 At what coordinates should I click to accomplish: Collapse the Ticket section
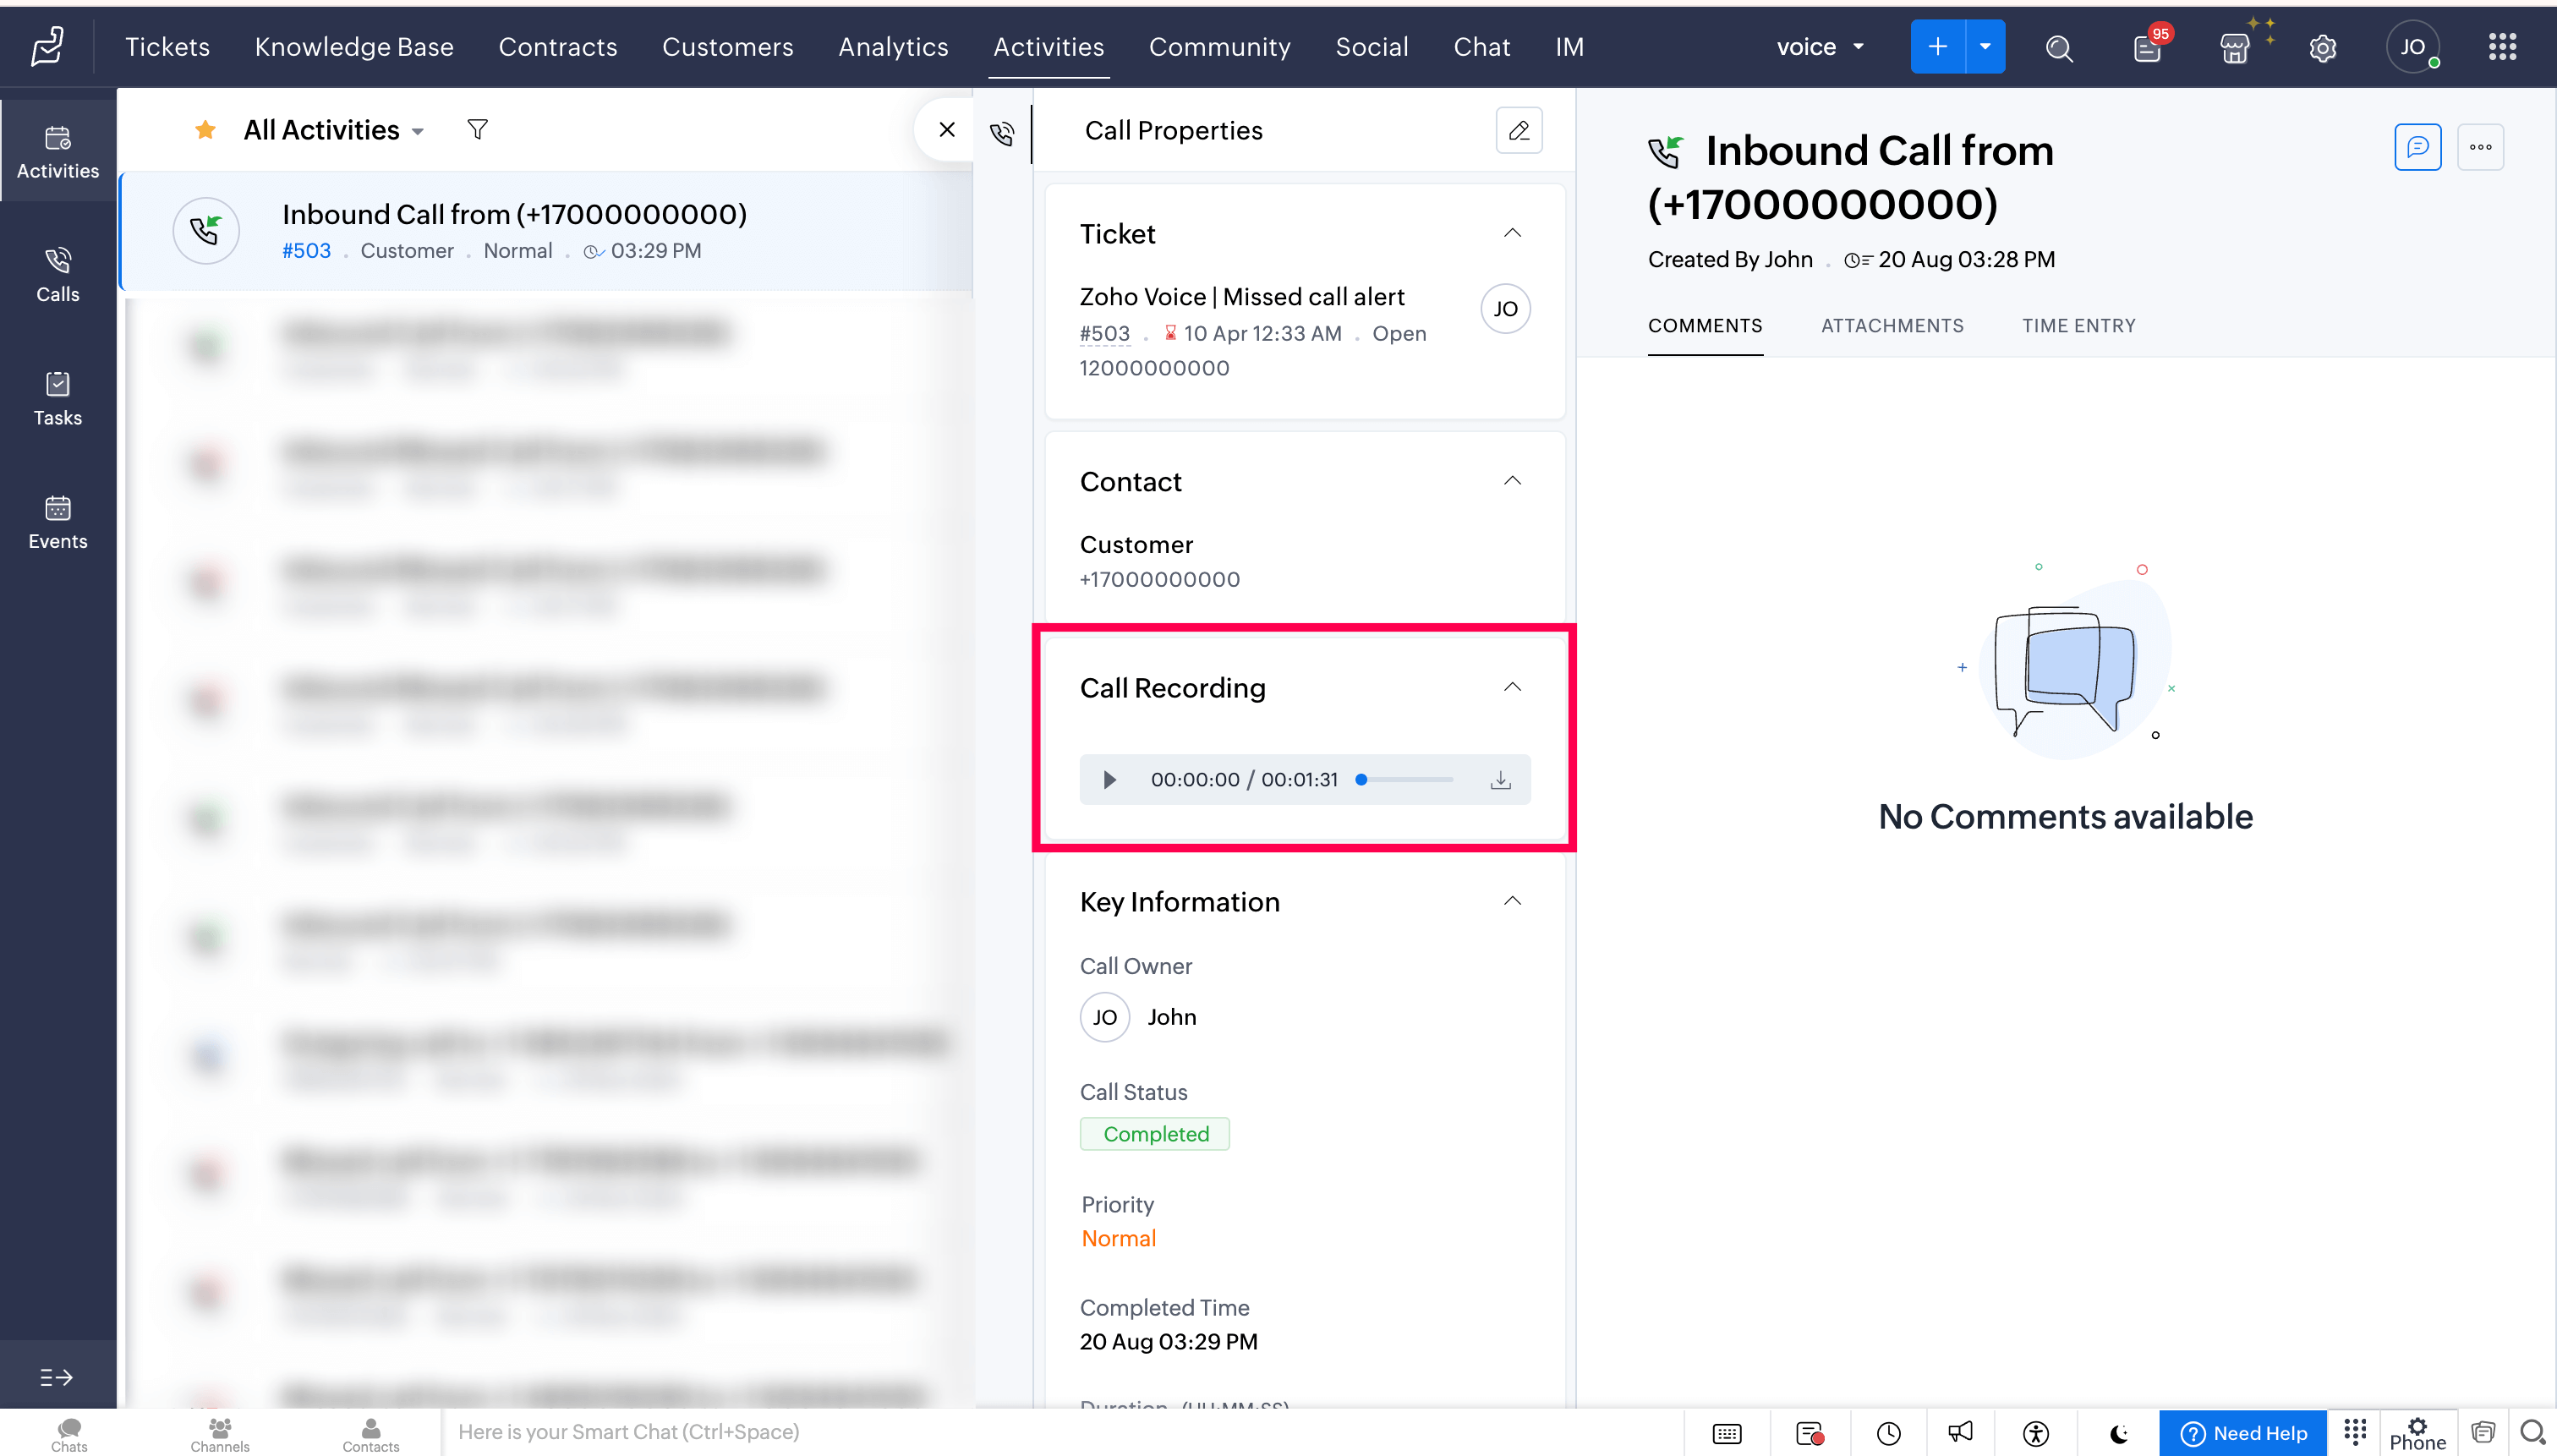[1512, 233]
